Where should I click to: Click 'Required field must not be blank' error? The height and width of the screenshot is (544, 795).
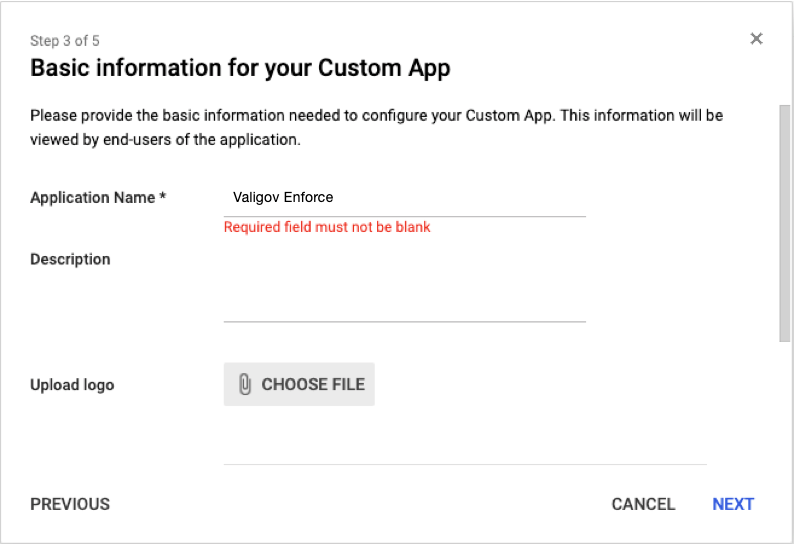pos(327,227)
